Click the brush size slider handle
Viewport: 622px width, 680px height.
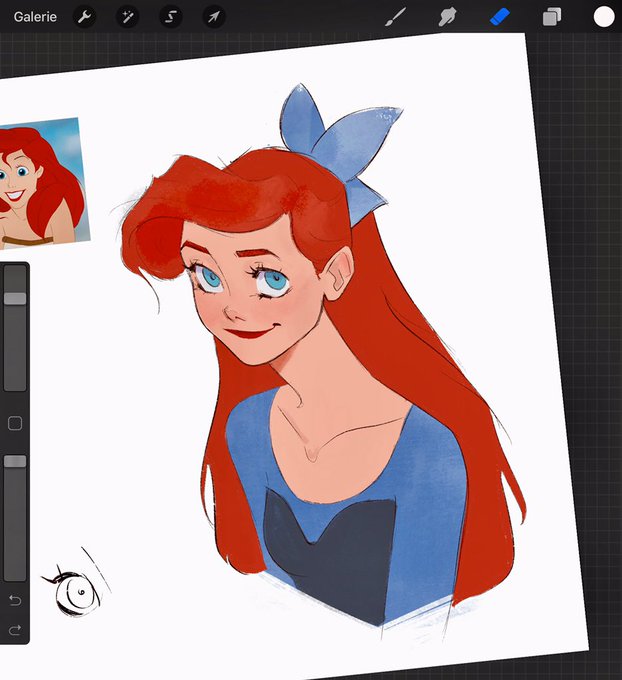15,298
